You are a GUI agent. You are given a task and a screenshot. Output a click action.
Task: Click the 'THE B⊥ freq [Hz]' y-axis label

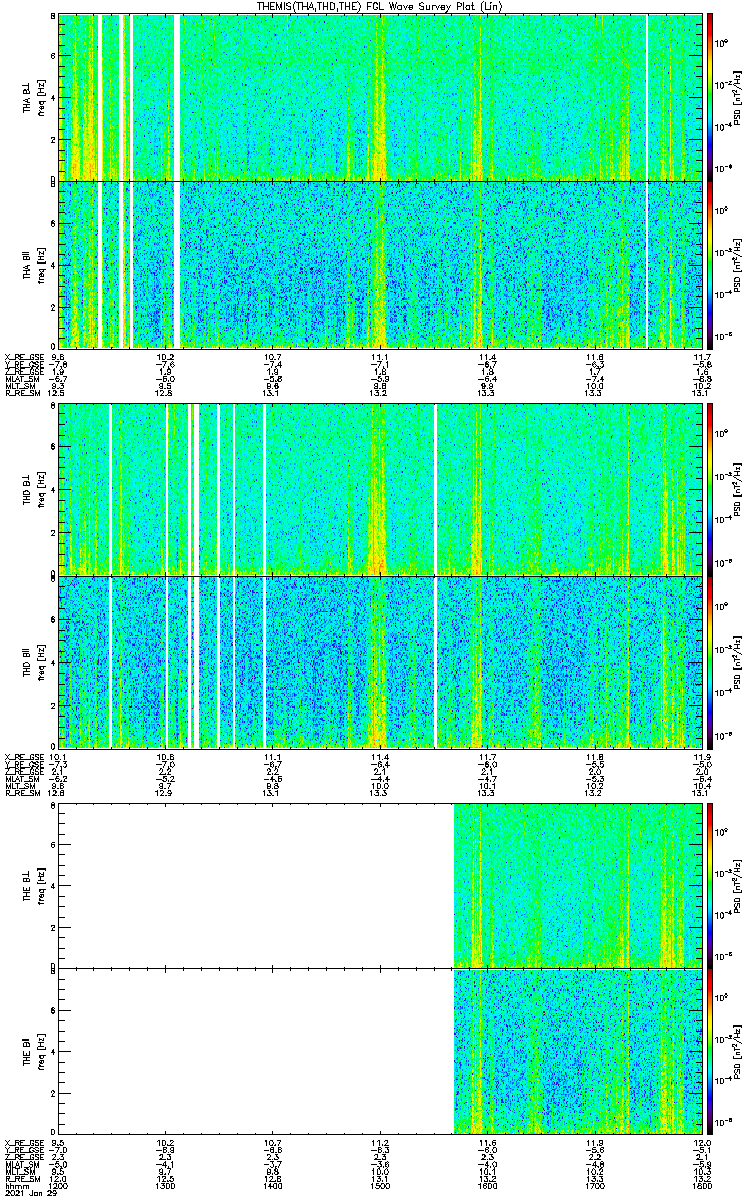click(x=32, y=885)
